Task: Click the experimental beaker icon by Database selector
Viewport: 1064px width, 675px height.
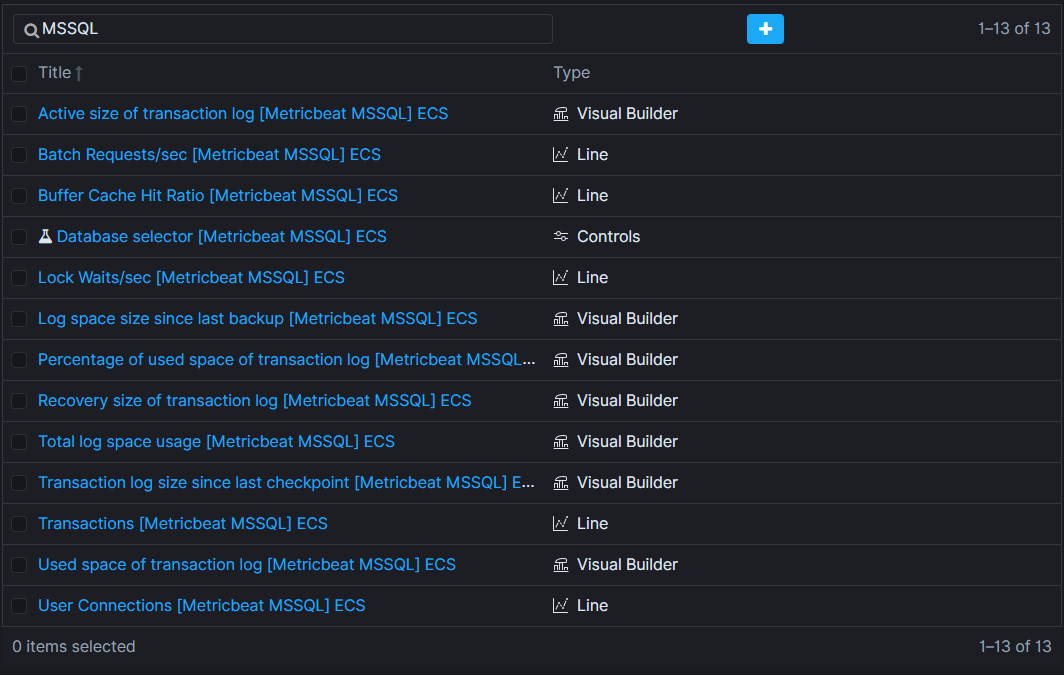Action: [45, 236]
